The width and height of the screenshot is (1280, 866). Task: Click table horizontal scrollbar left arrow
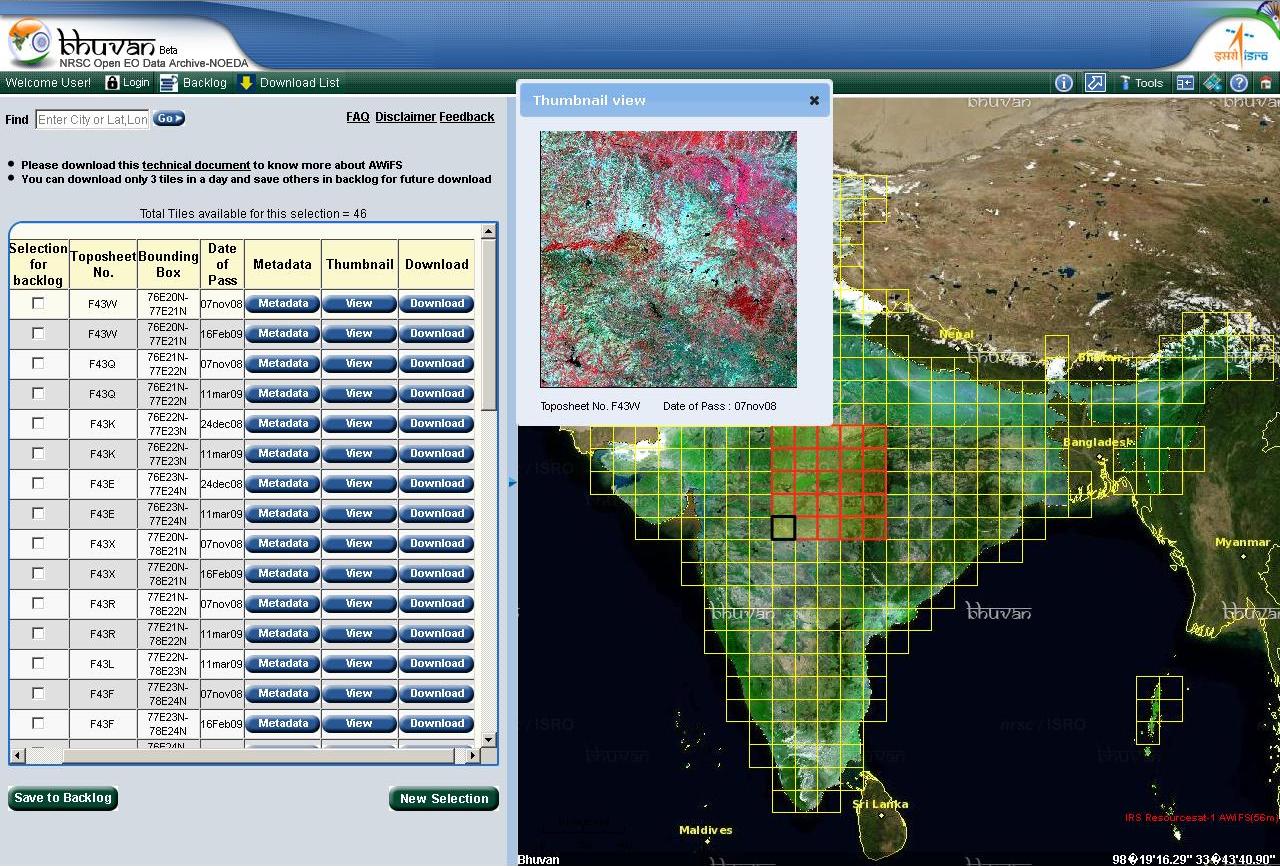coord(17,755)
